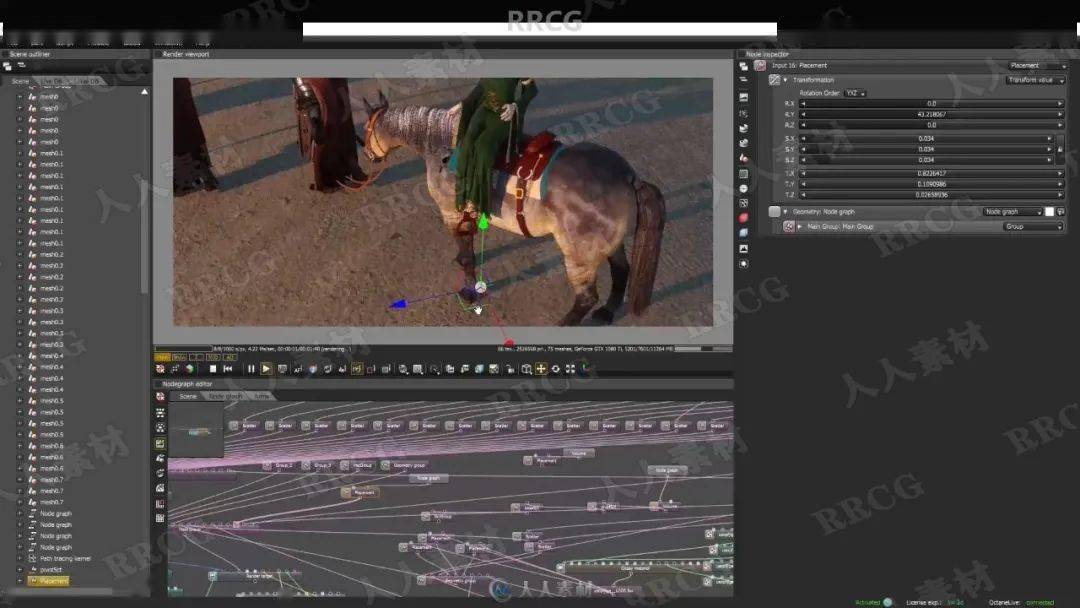Select pivotSet in the Scene outliner
The width and height of the screenshot is (1080, 608).
tap(50, 569)
